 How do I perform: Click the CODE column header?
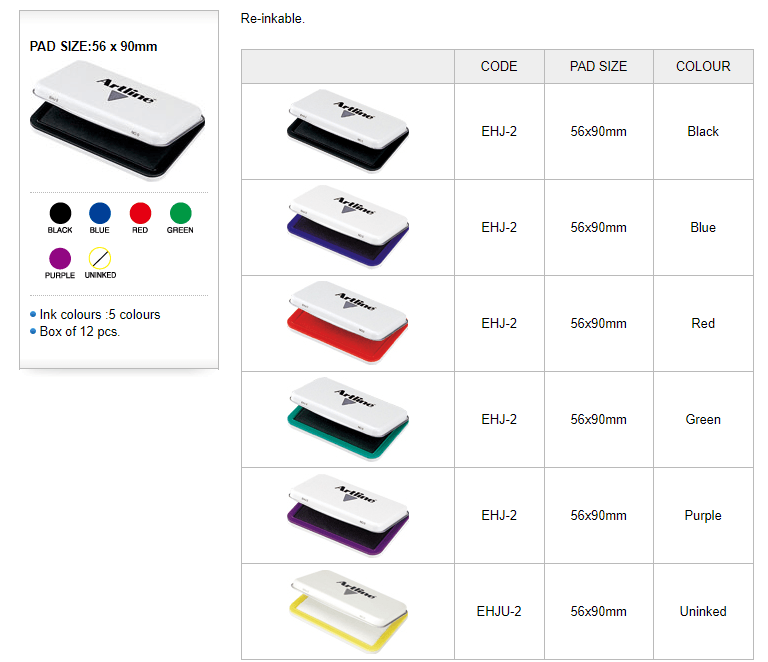tap(499, 66)
